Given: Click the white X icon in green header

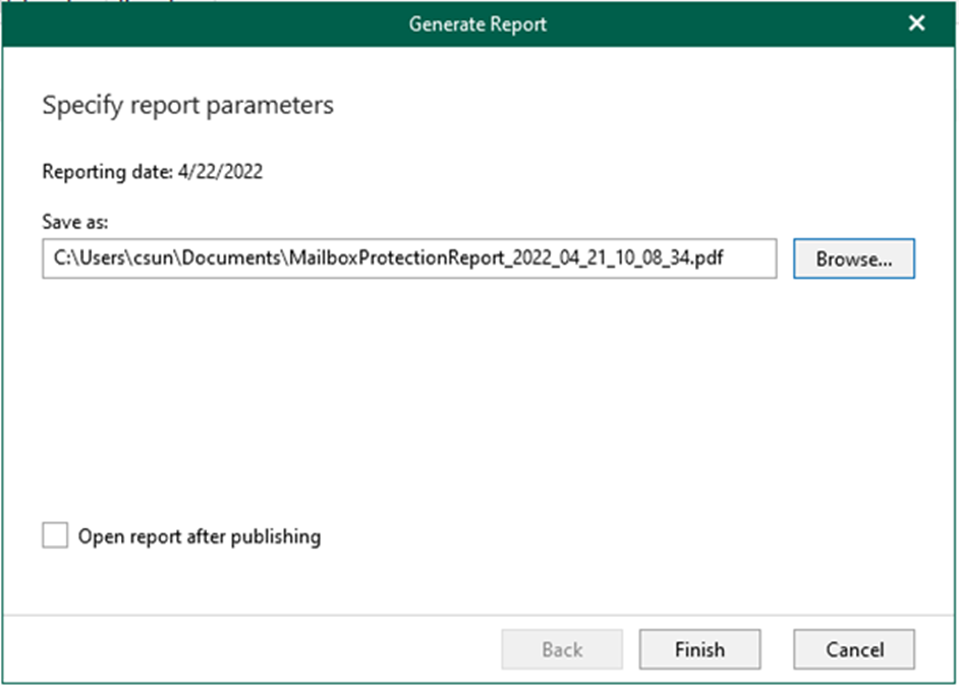Looking at the screenshot, I should [x=916, y=23].
